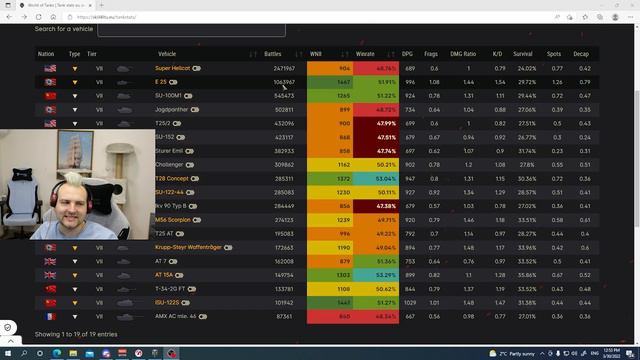Open the Jagdpanther vehicle link
This screenshot has height=360, width=640.
pos(171,109)
